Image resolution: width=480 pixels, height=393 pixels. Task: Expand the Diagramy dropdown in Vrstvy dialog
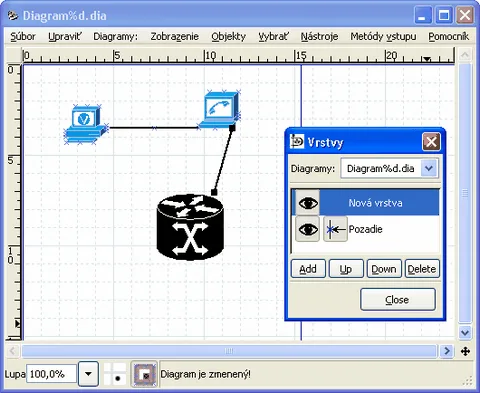pyautogui.click(x=429, y=168)
